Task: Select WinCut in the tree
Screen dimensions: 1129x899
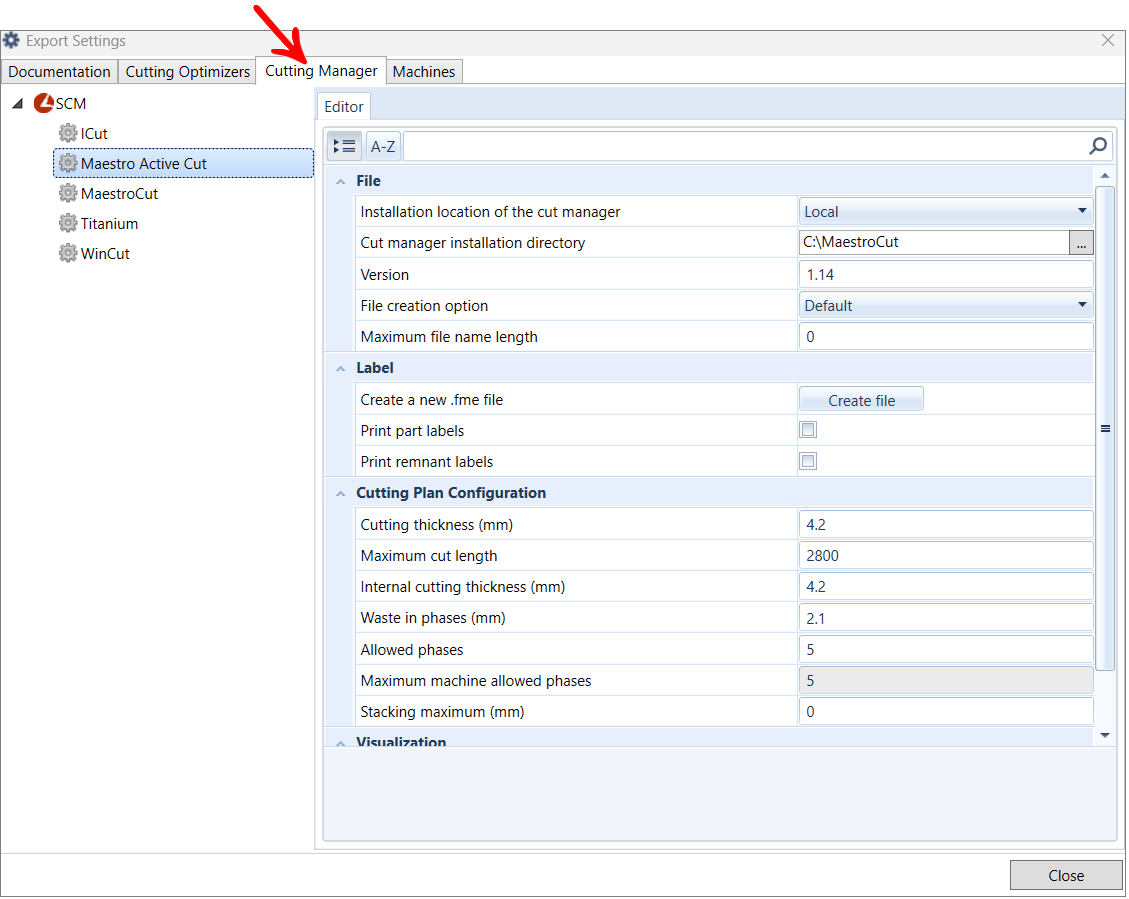Action: [105, 253]
